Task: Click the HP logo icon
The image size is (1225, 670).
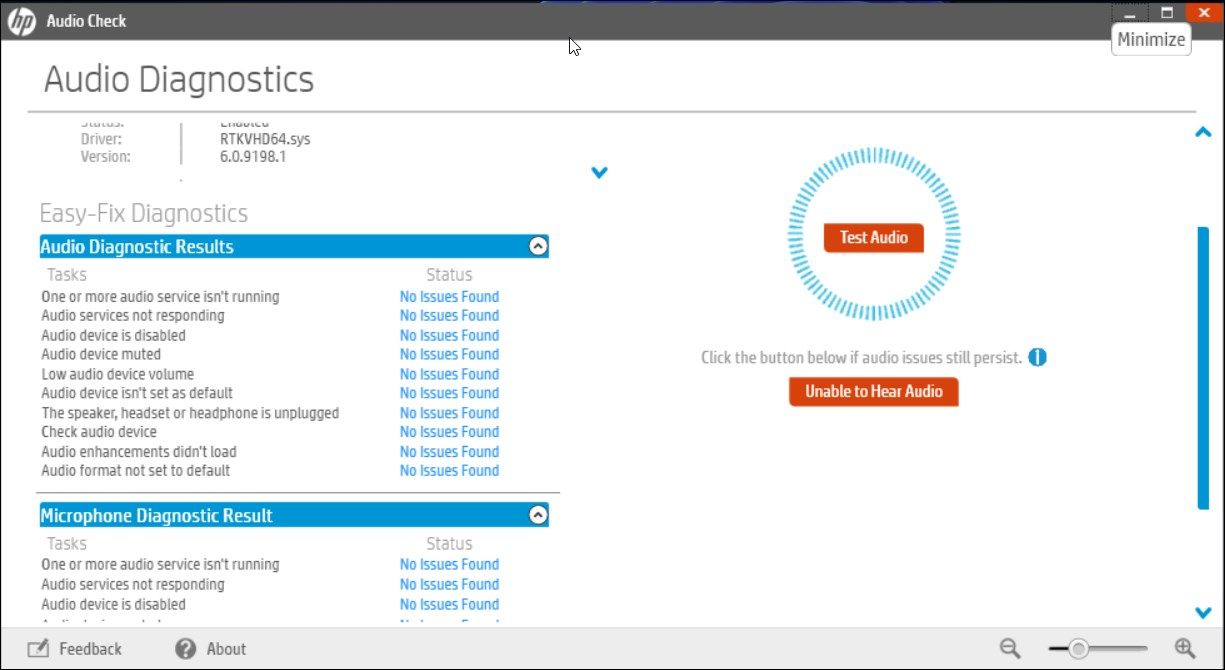Action: [21, 19]
